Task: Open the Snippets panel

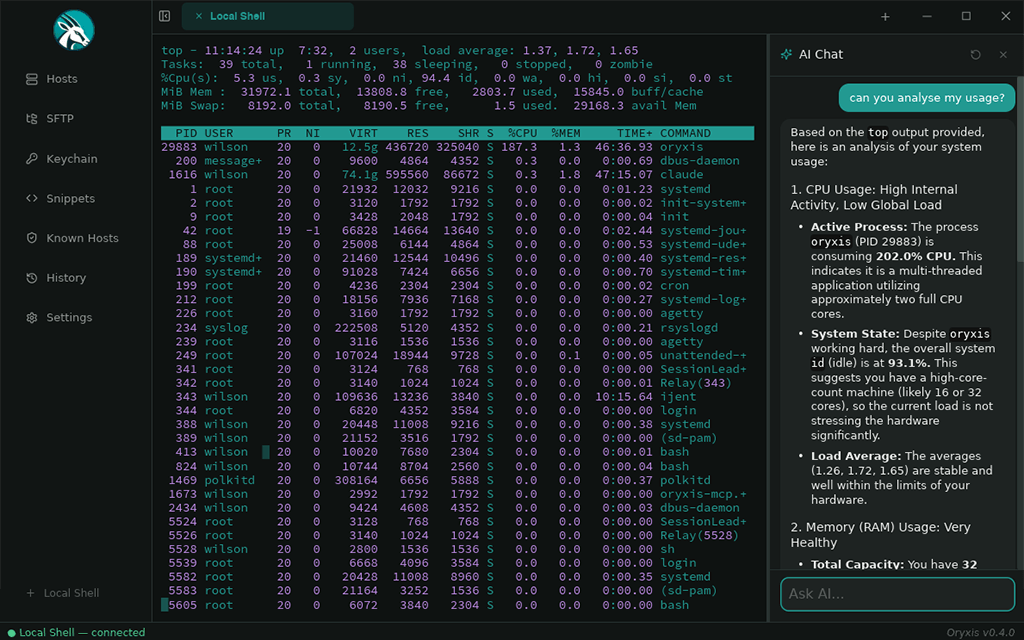Action: coord(63,198)
